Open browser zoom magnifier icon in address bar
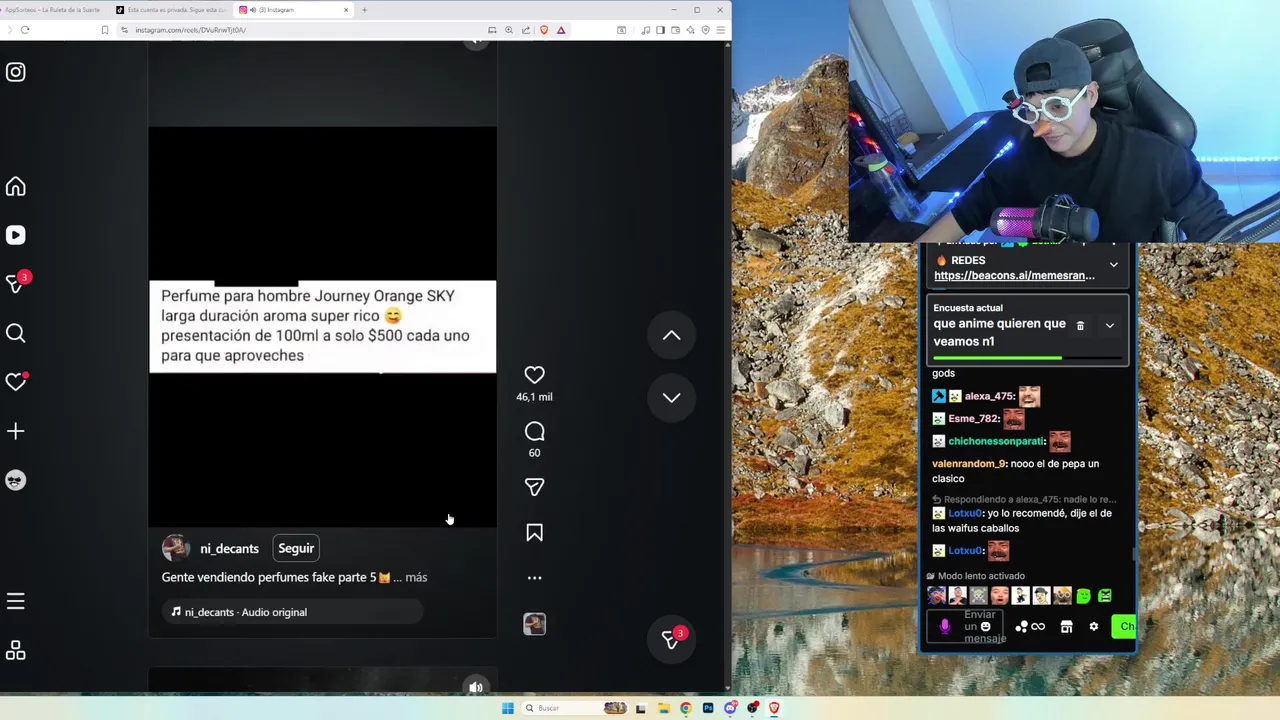 (509, 30)
